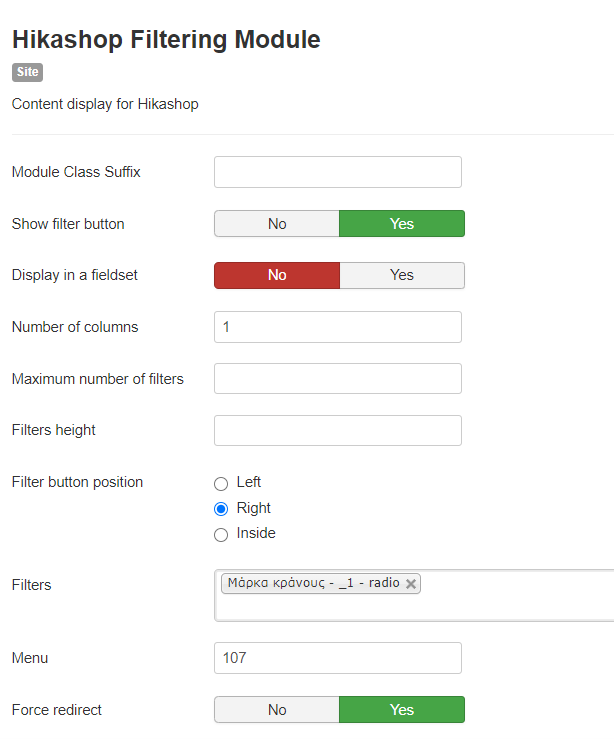Set Show filter button to Yes
This screenshot has width=614, height=739.
[x=402, y=223]
